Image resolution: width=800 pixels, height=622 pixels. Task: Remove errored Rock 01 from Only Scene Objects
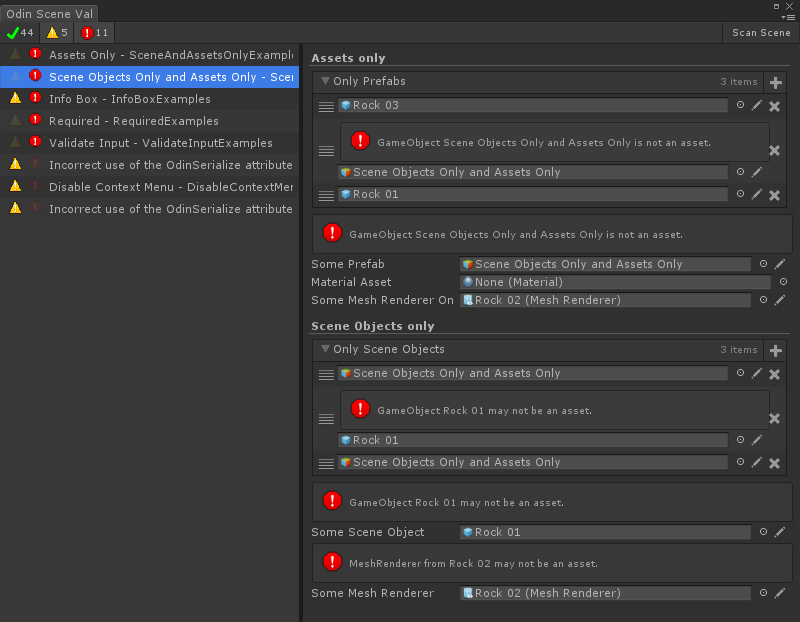coord(774,418)
